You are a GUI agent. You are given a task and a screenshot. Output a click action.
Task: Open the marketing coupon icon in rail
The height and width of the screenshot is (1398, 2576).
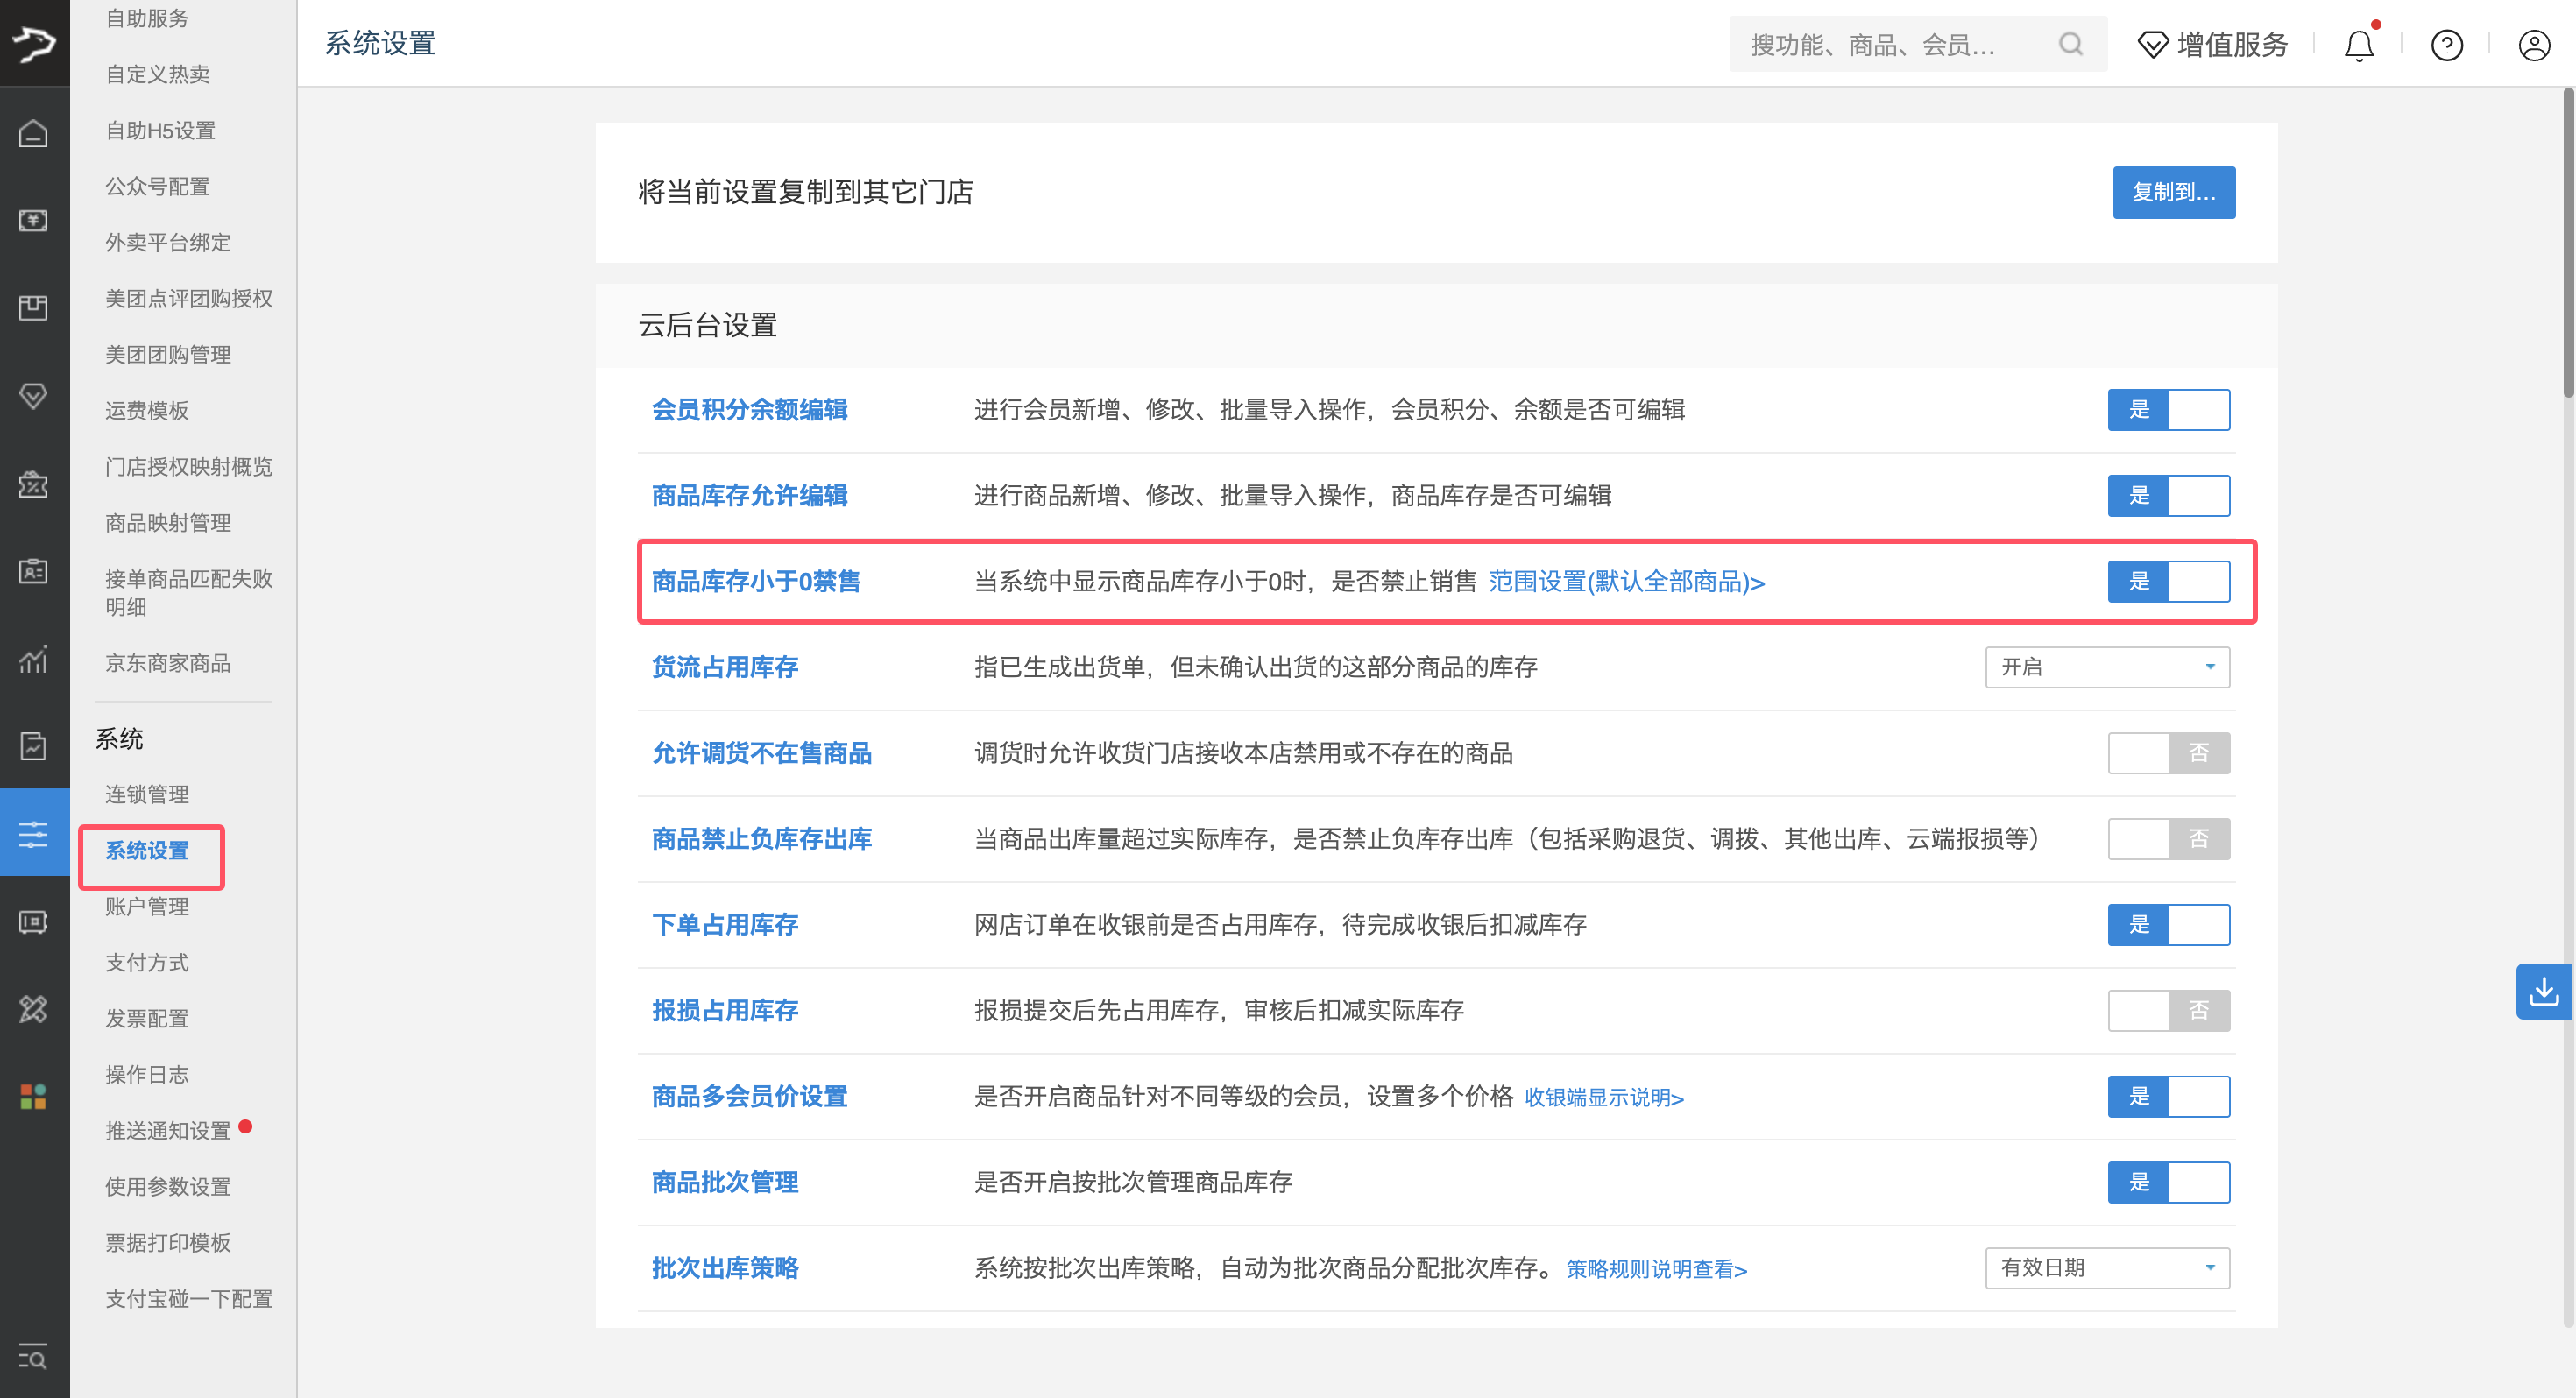[34, 484]
